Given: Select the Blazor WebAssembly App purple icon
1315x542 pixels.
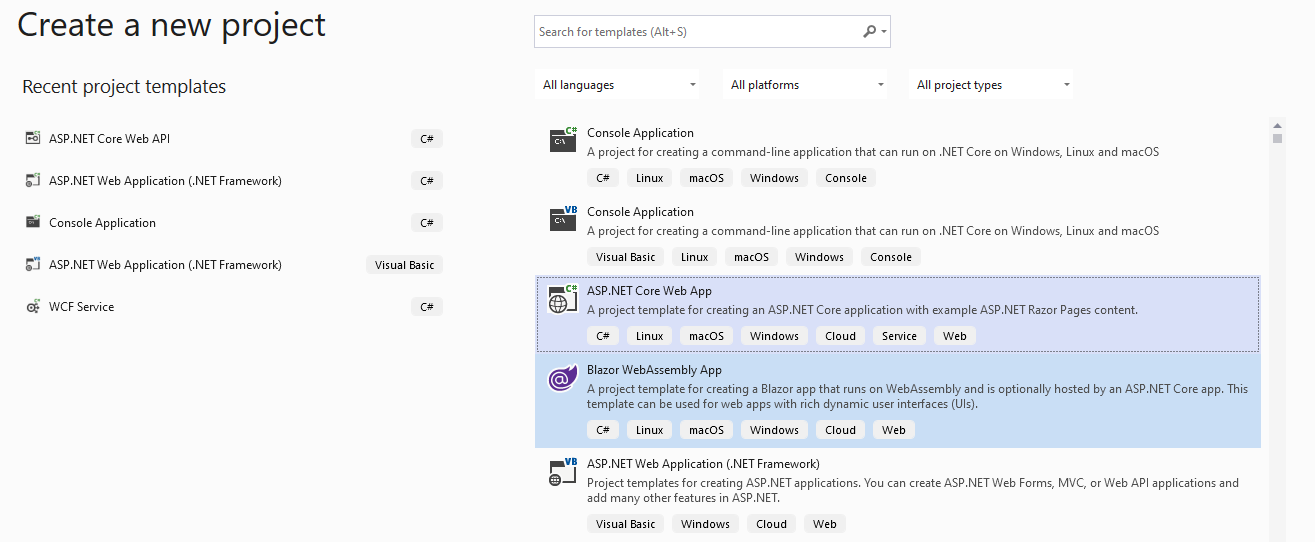Looking at the screenshot, I should pos(563,379).
